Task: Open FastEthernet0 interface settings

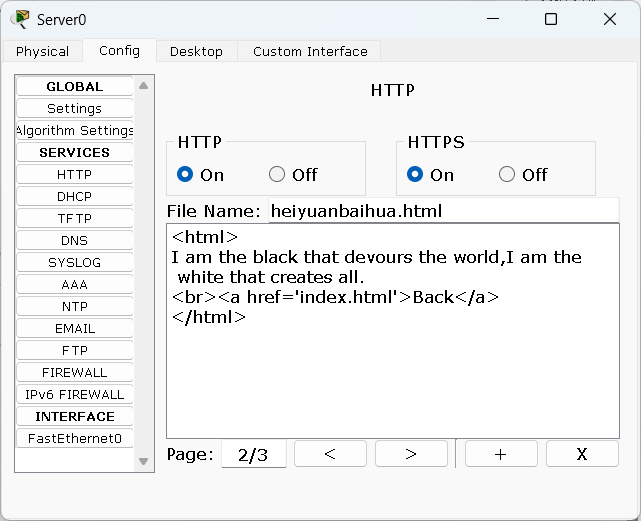Action: tap(74, 439)
